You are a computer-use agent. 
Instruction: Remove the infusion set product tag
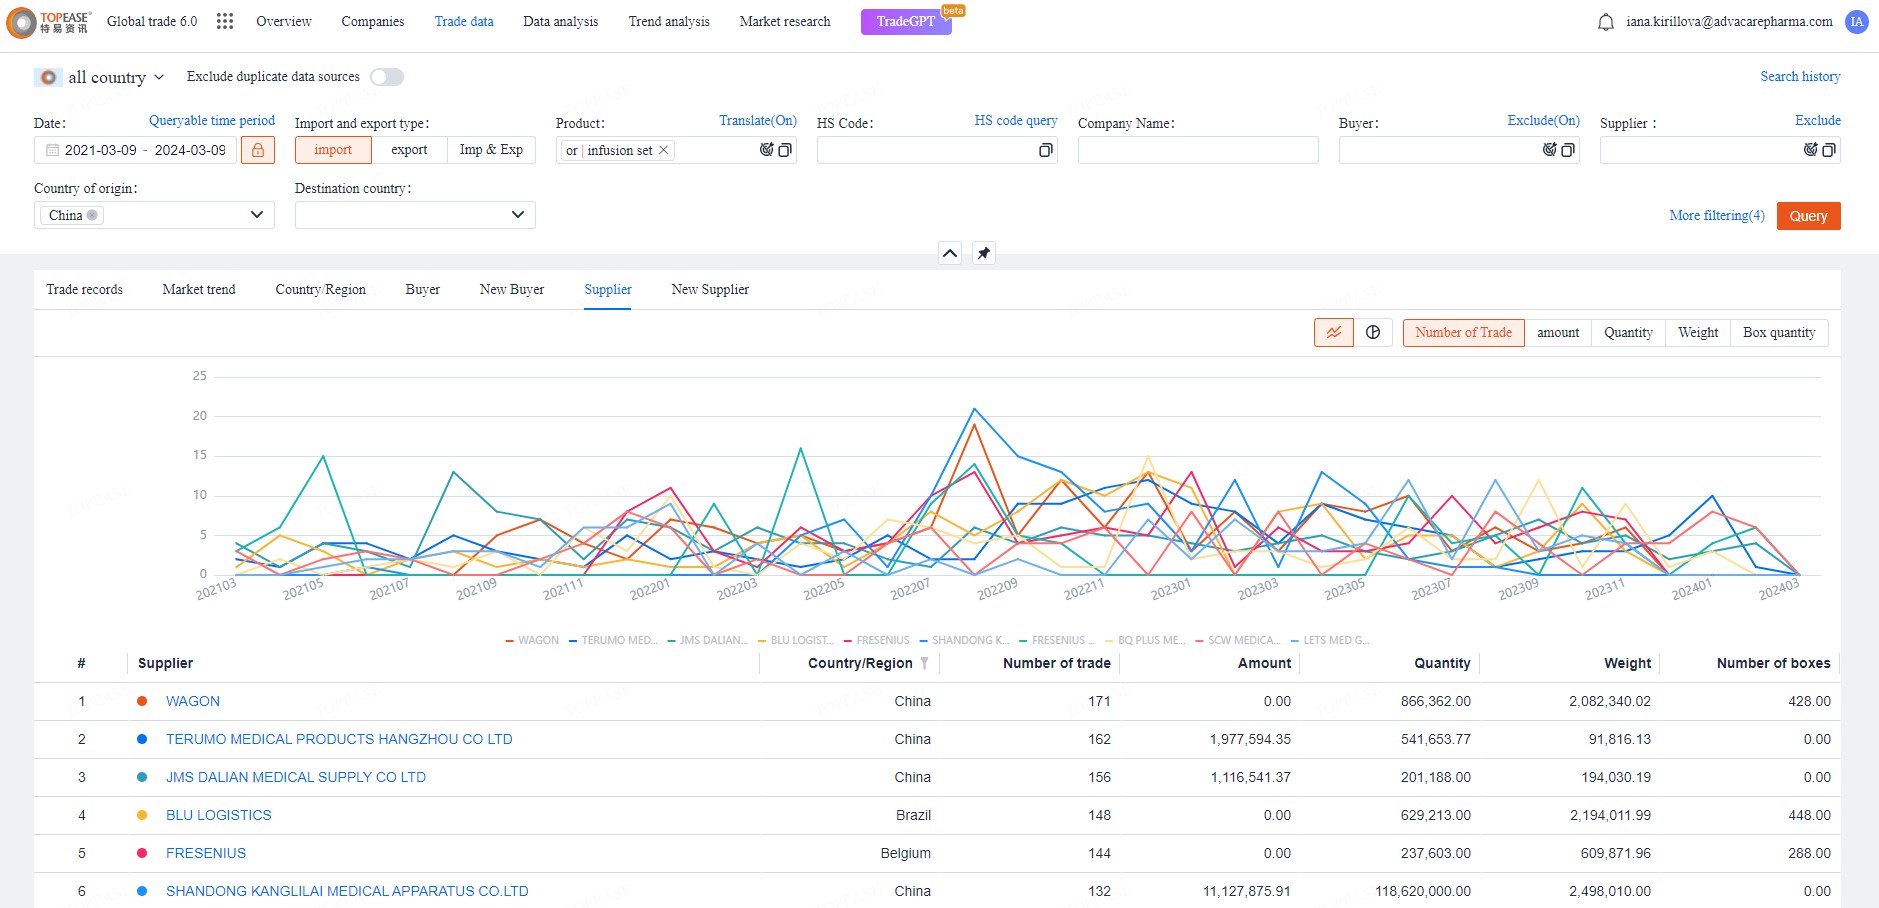663,150
